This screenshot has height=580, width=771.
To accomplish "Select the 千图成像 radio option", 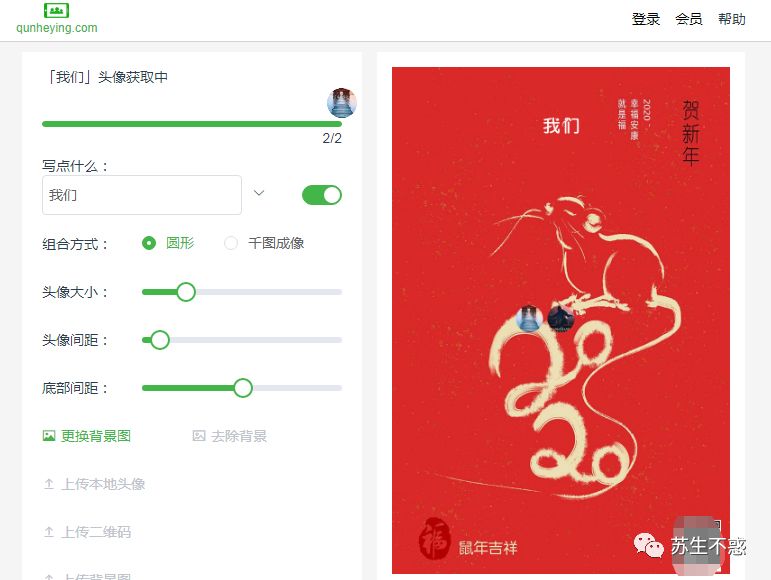I will coord(264,243).
